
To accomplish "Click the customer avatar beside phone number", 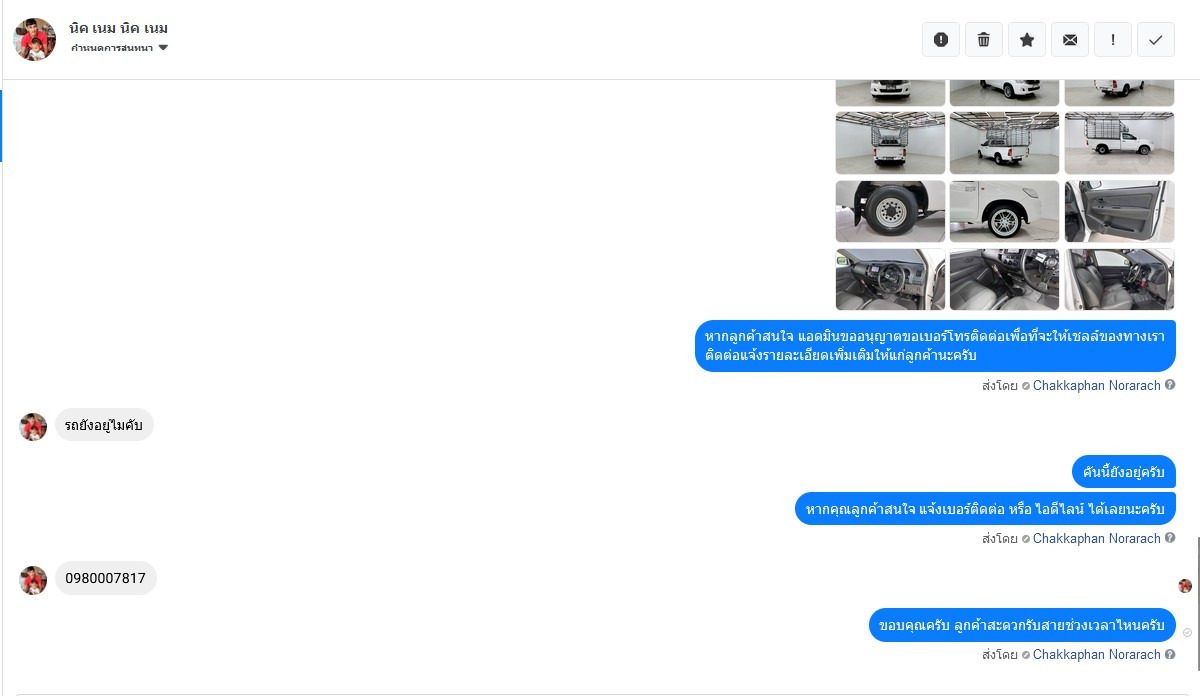I will pyautogui.click(x=33, y=581).
